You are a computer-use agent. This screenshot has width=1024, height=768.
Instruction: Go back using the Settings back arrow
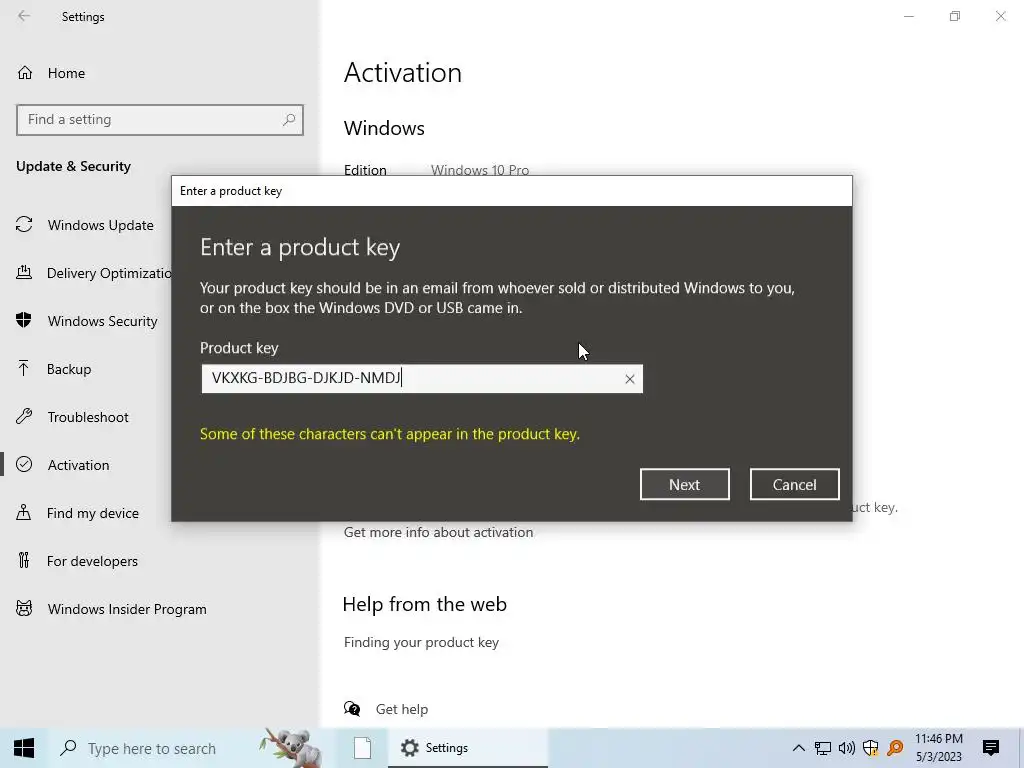point(24,16)
